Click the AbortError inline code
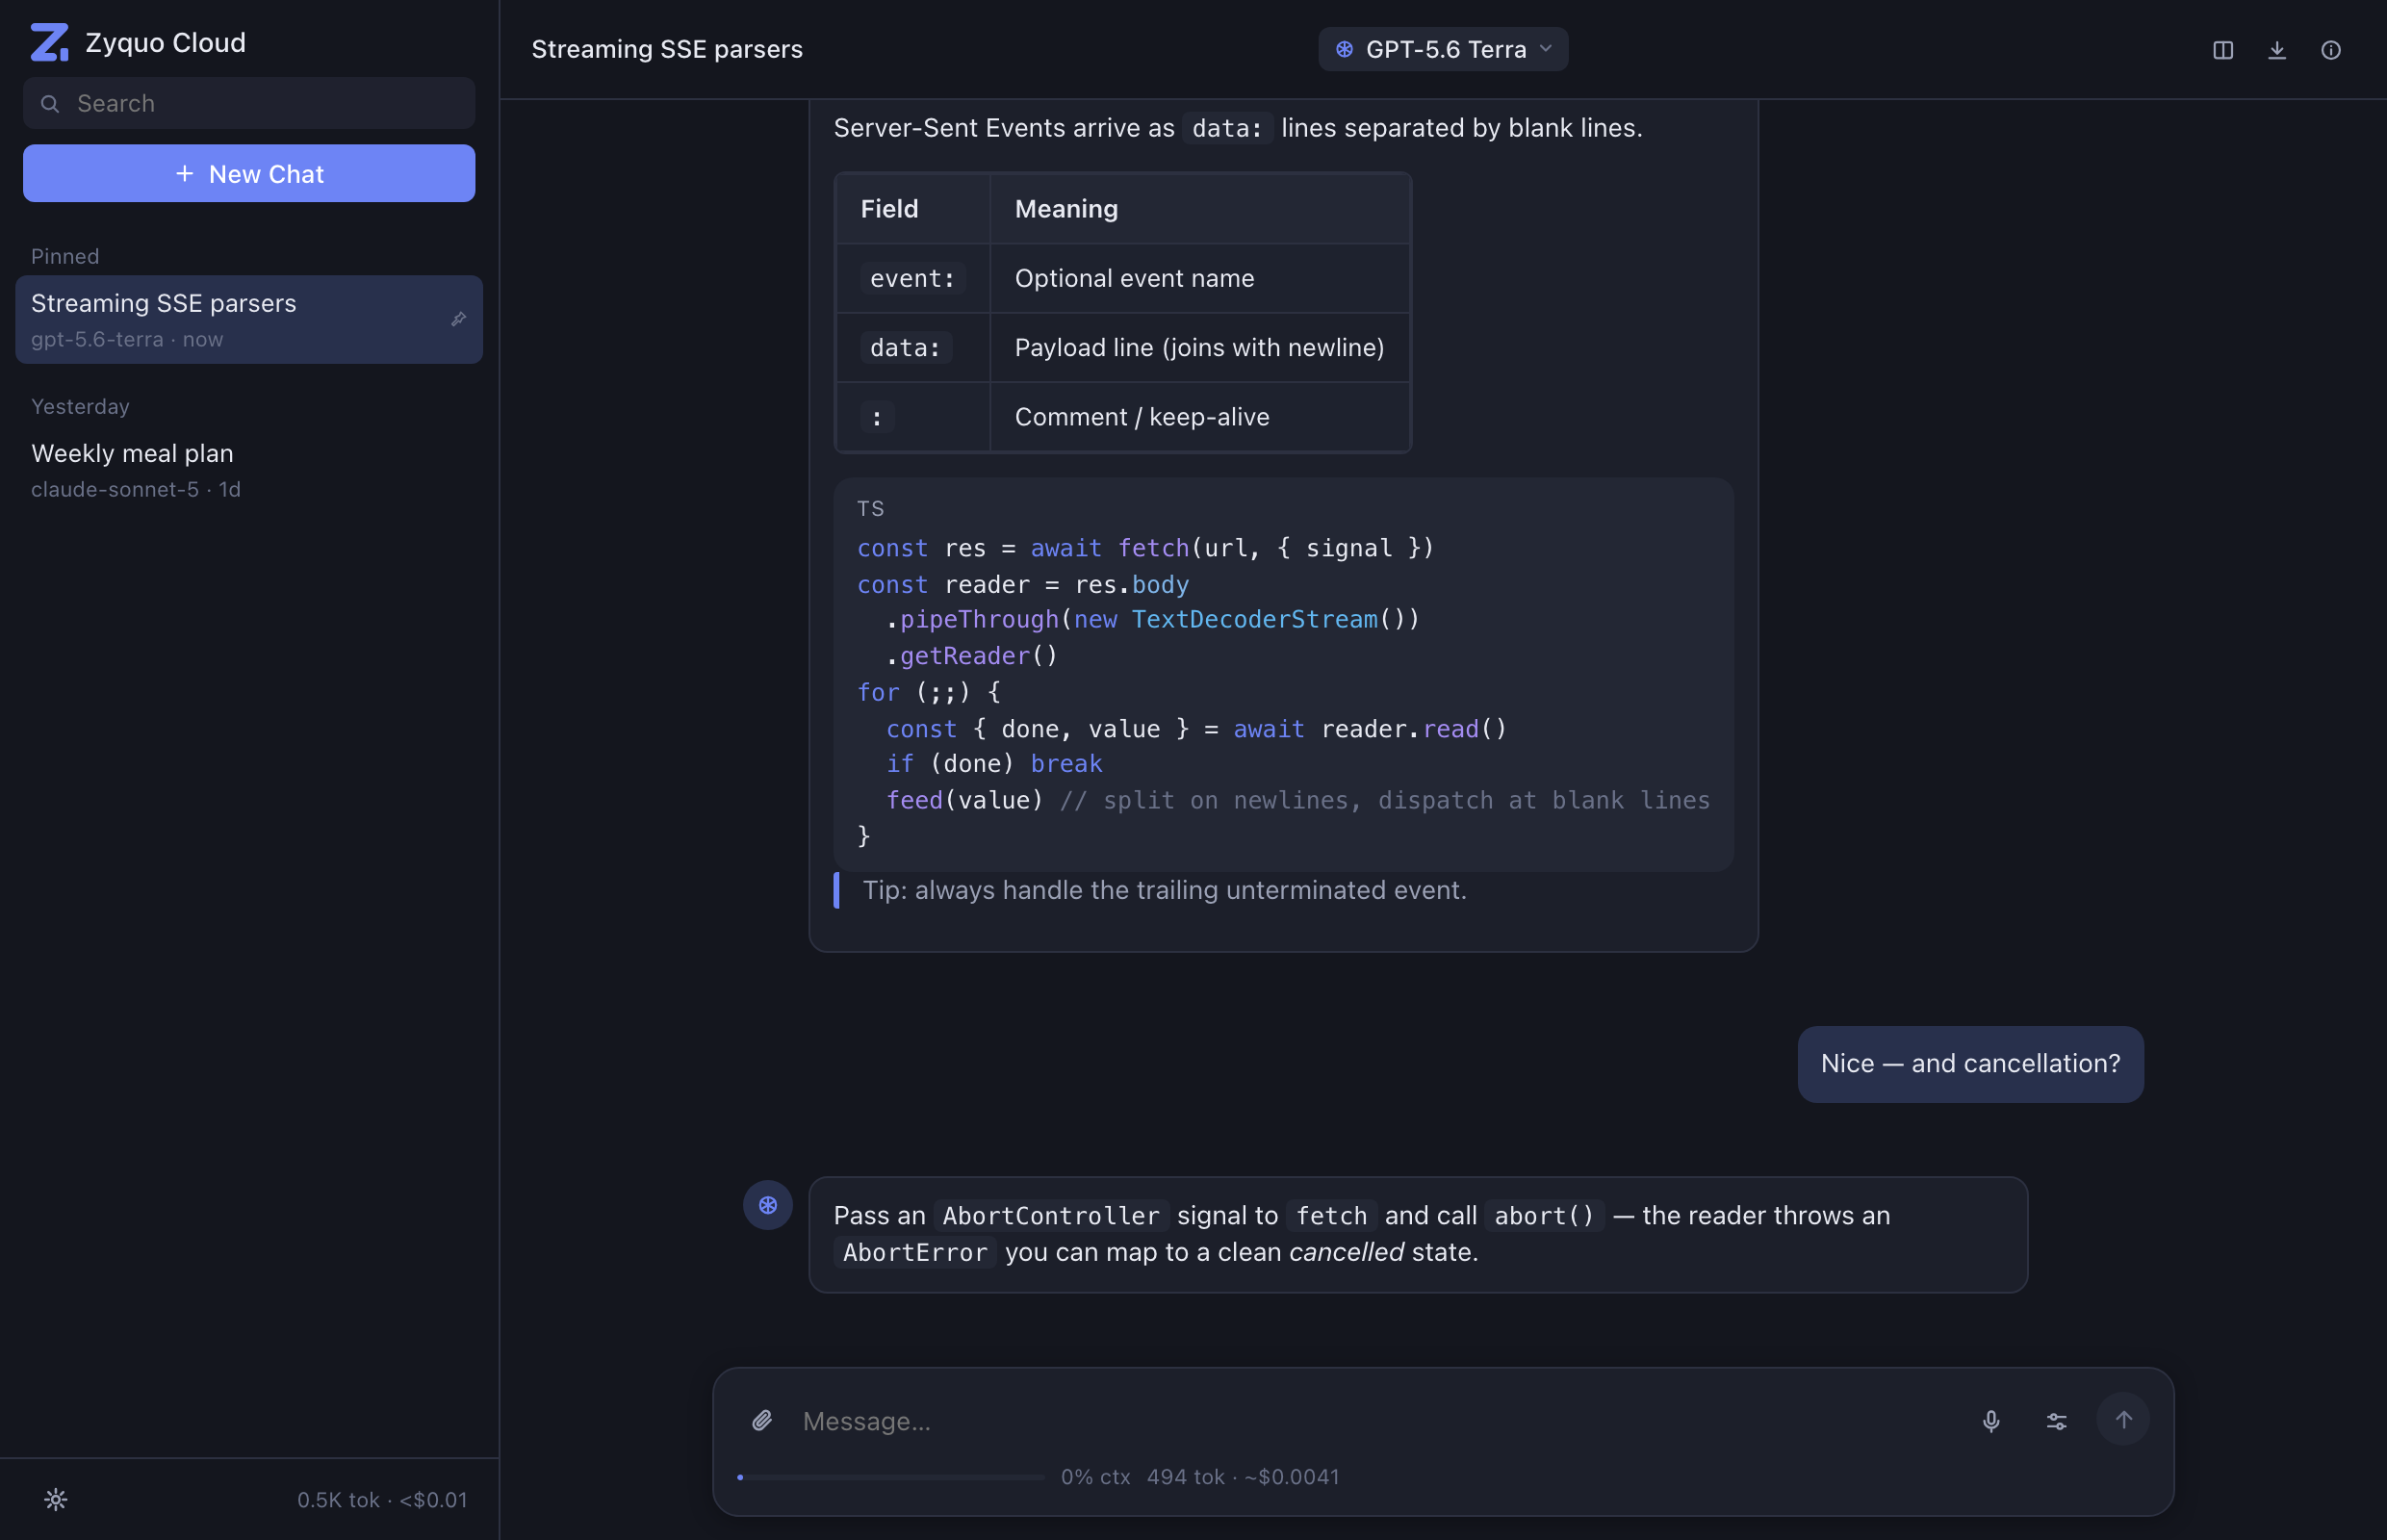This screenshot has width=2387, height=1540. [x=914, y=1252]
